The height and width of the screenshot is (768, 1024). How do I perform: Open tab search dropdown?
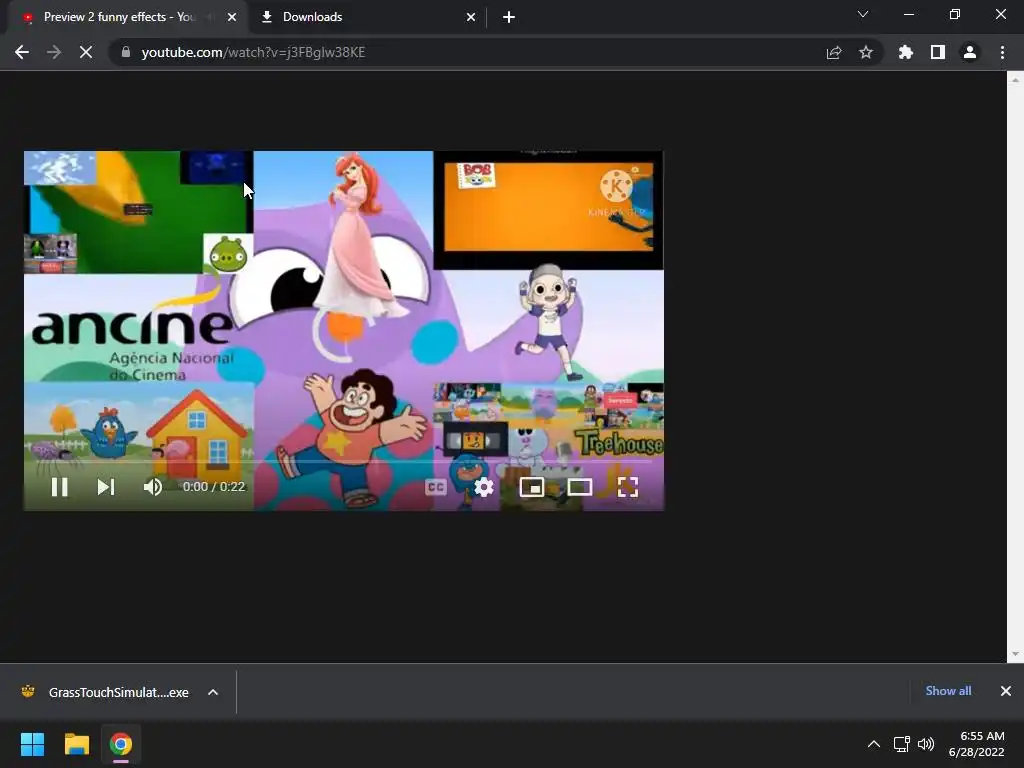863,14
